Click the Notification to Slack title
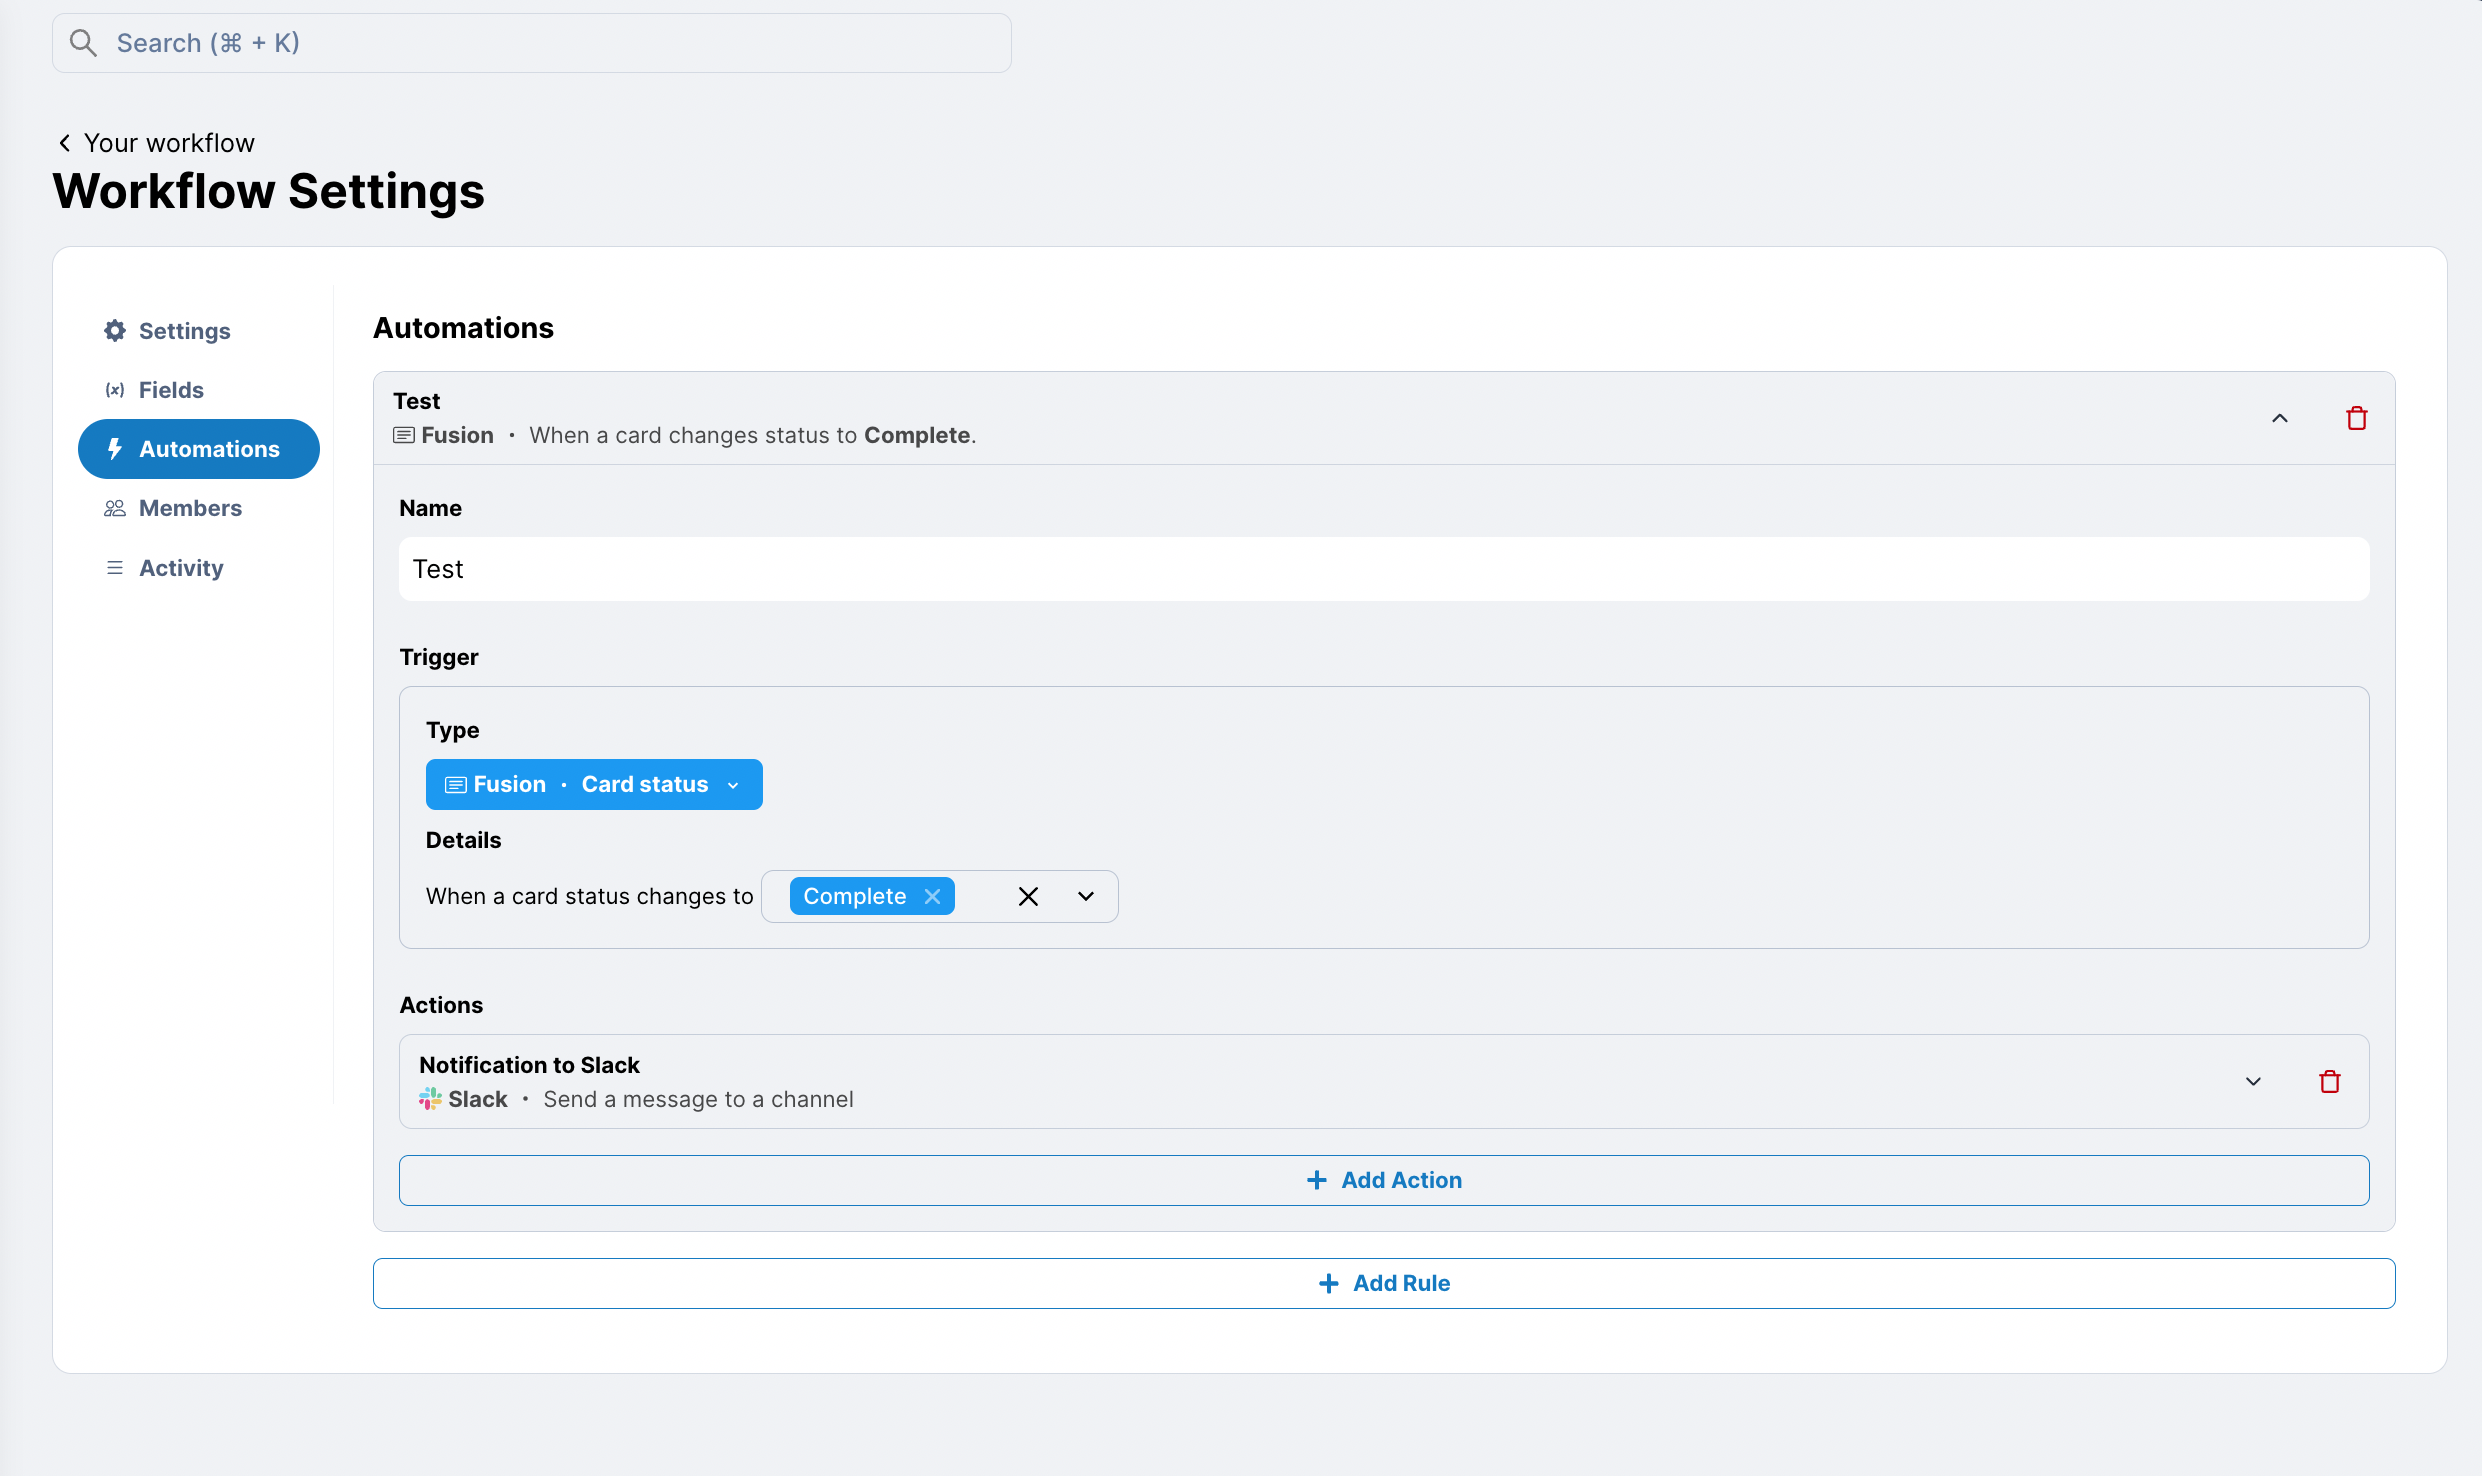Screen dimensions: 2482x1476 (529, 1065)
